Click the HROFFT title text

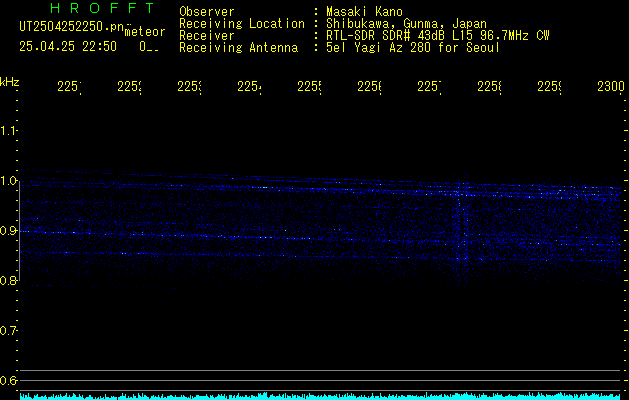(103, 8)
